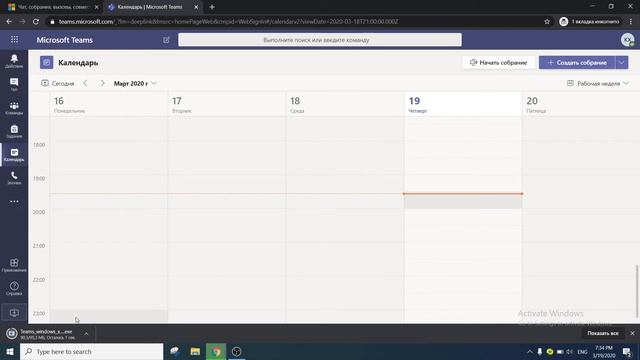Open the incognito profile indicator
Screen dimensions: 640x360
click(x=589, y=22)
